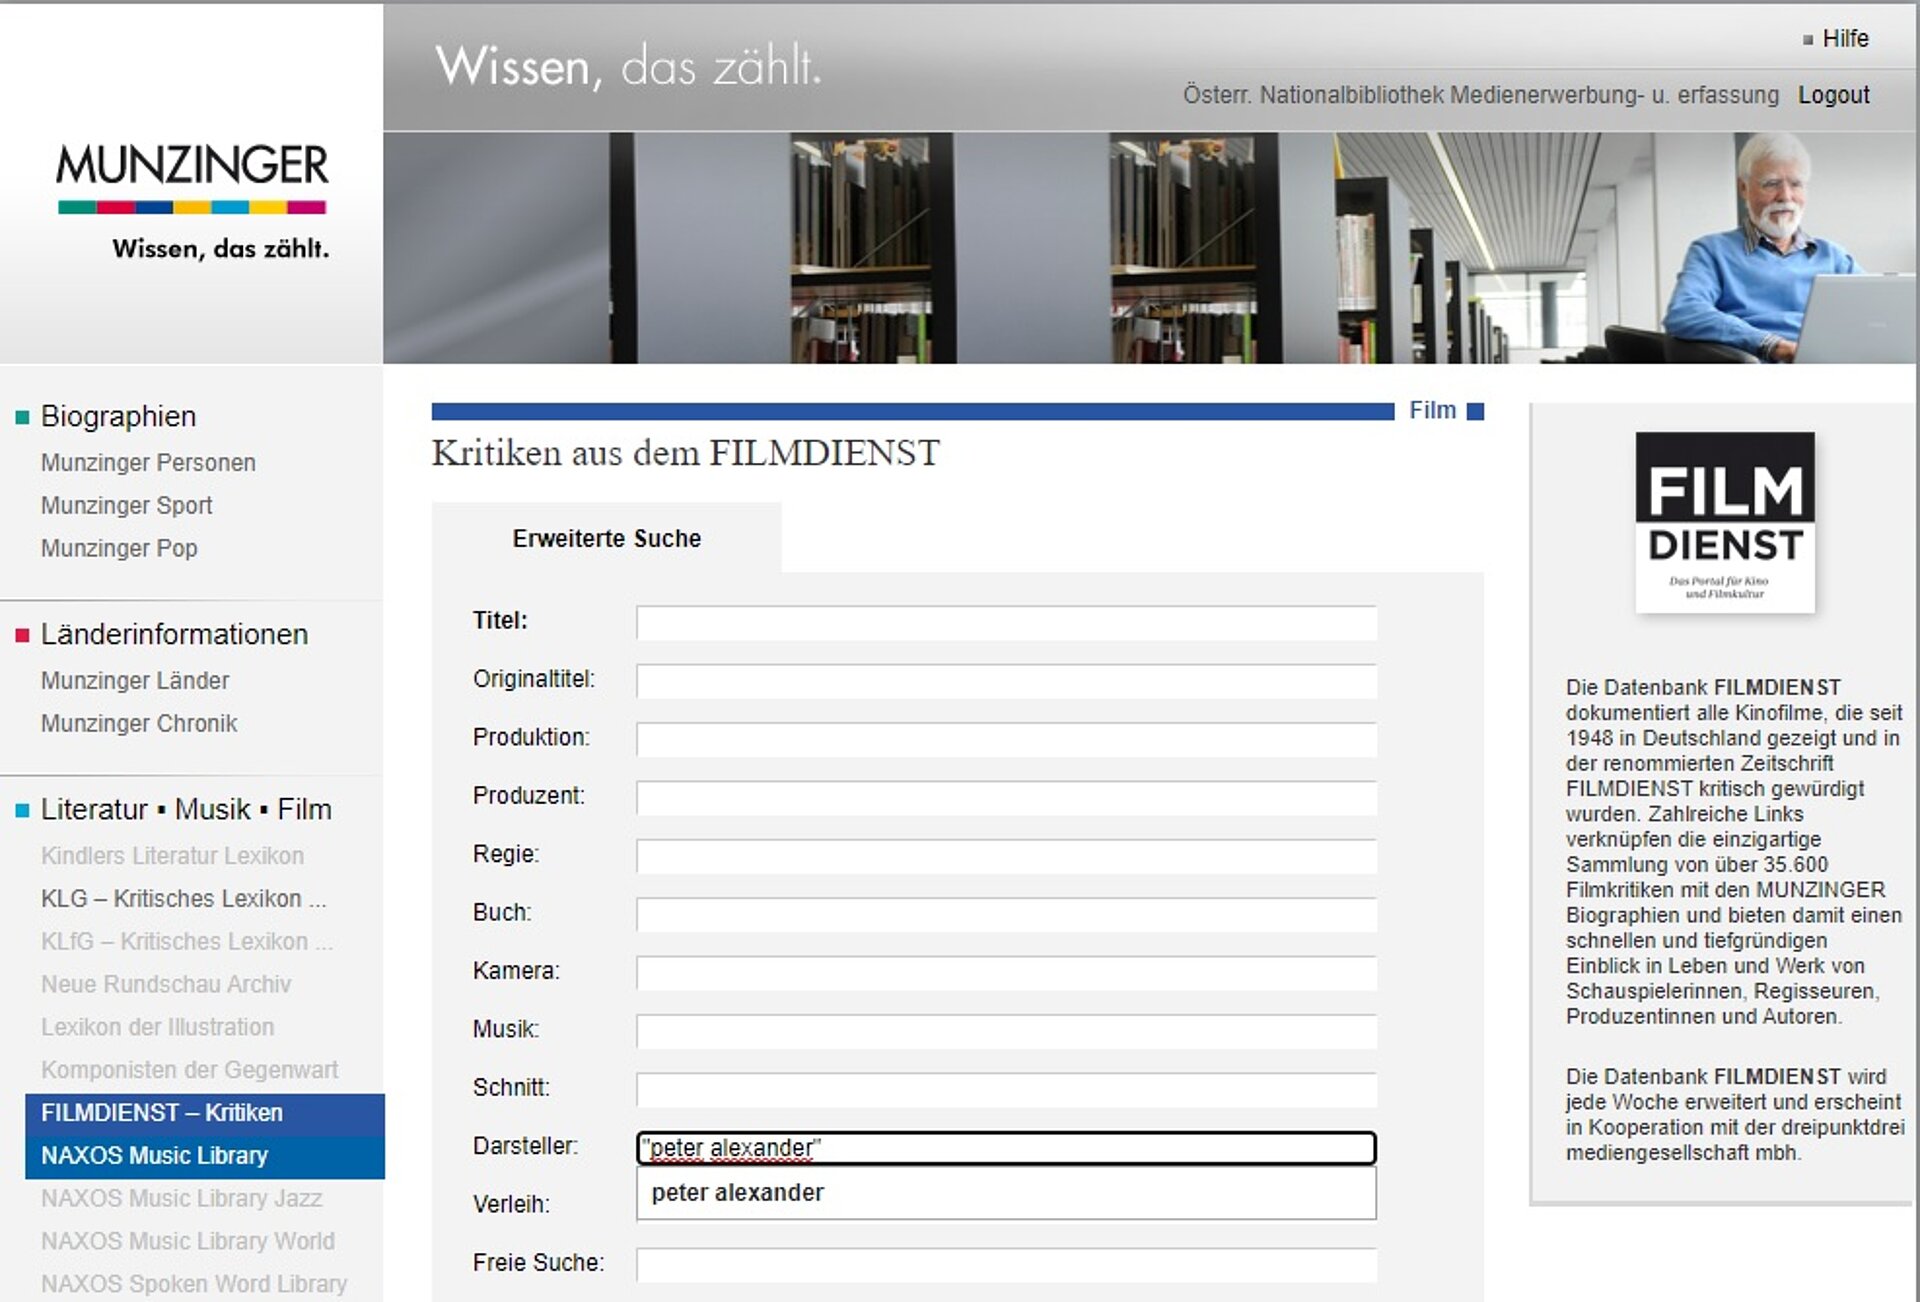Click the Munzinger logo

point(192,201)
